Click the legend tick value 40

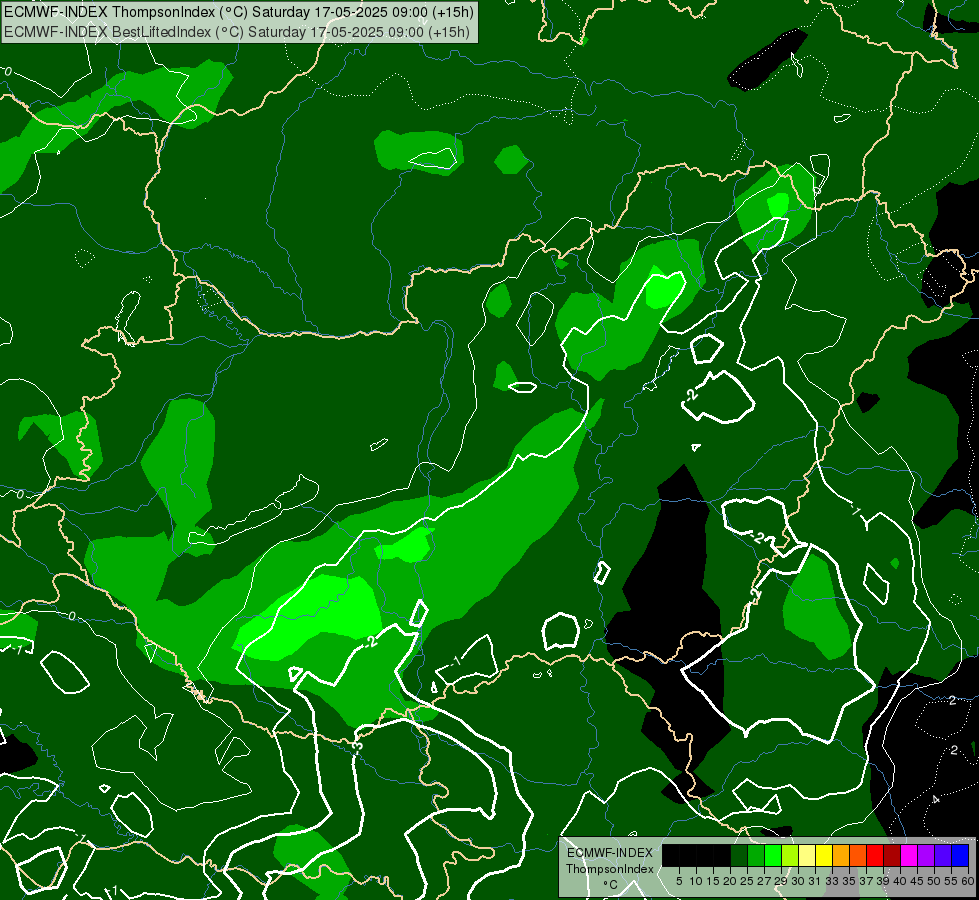(900, 881)
